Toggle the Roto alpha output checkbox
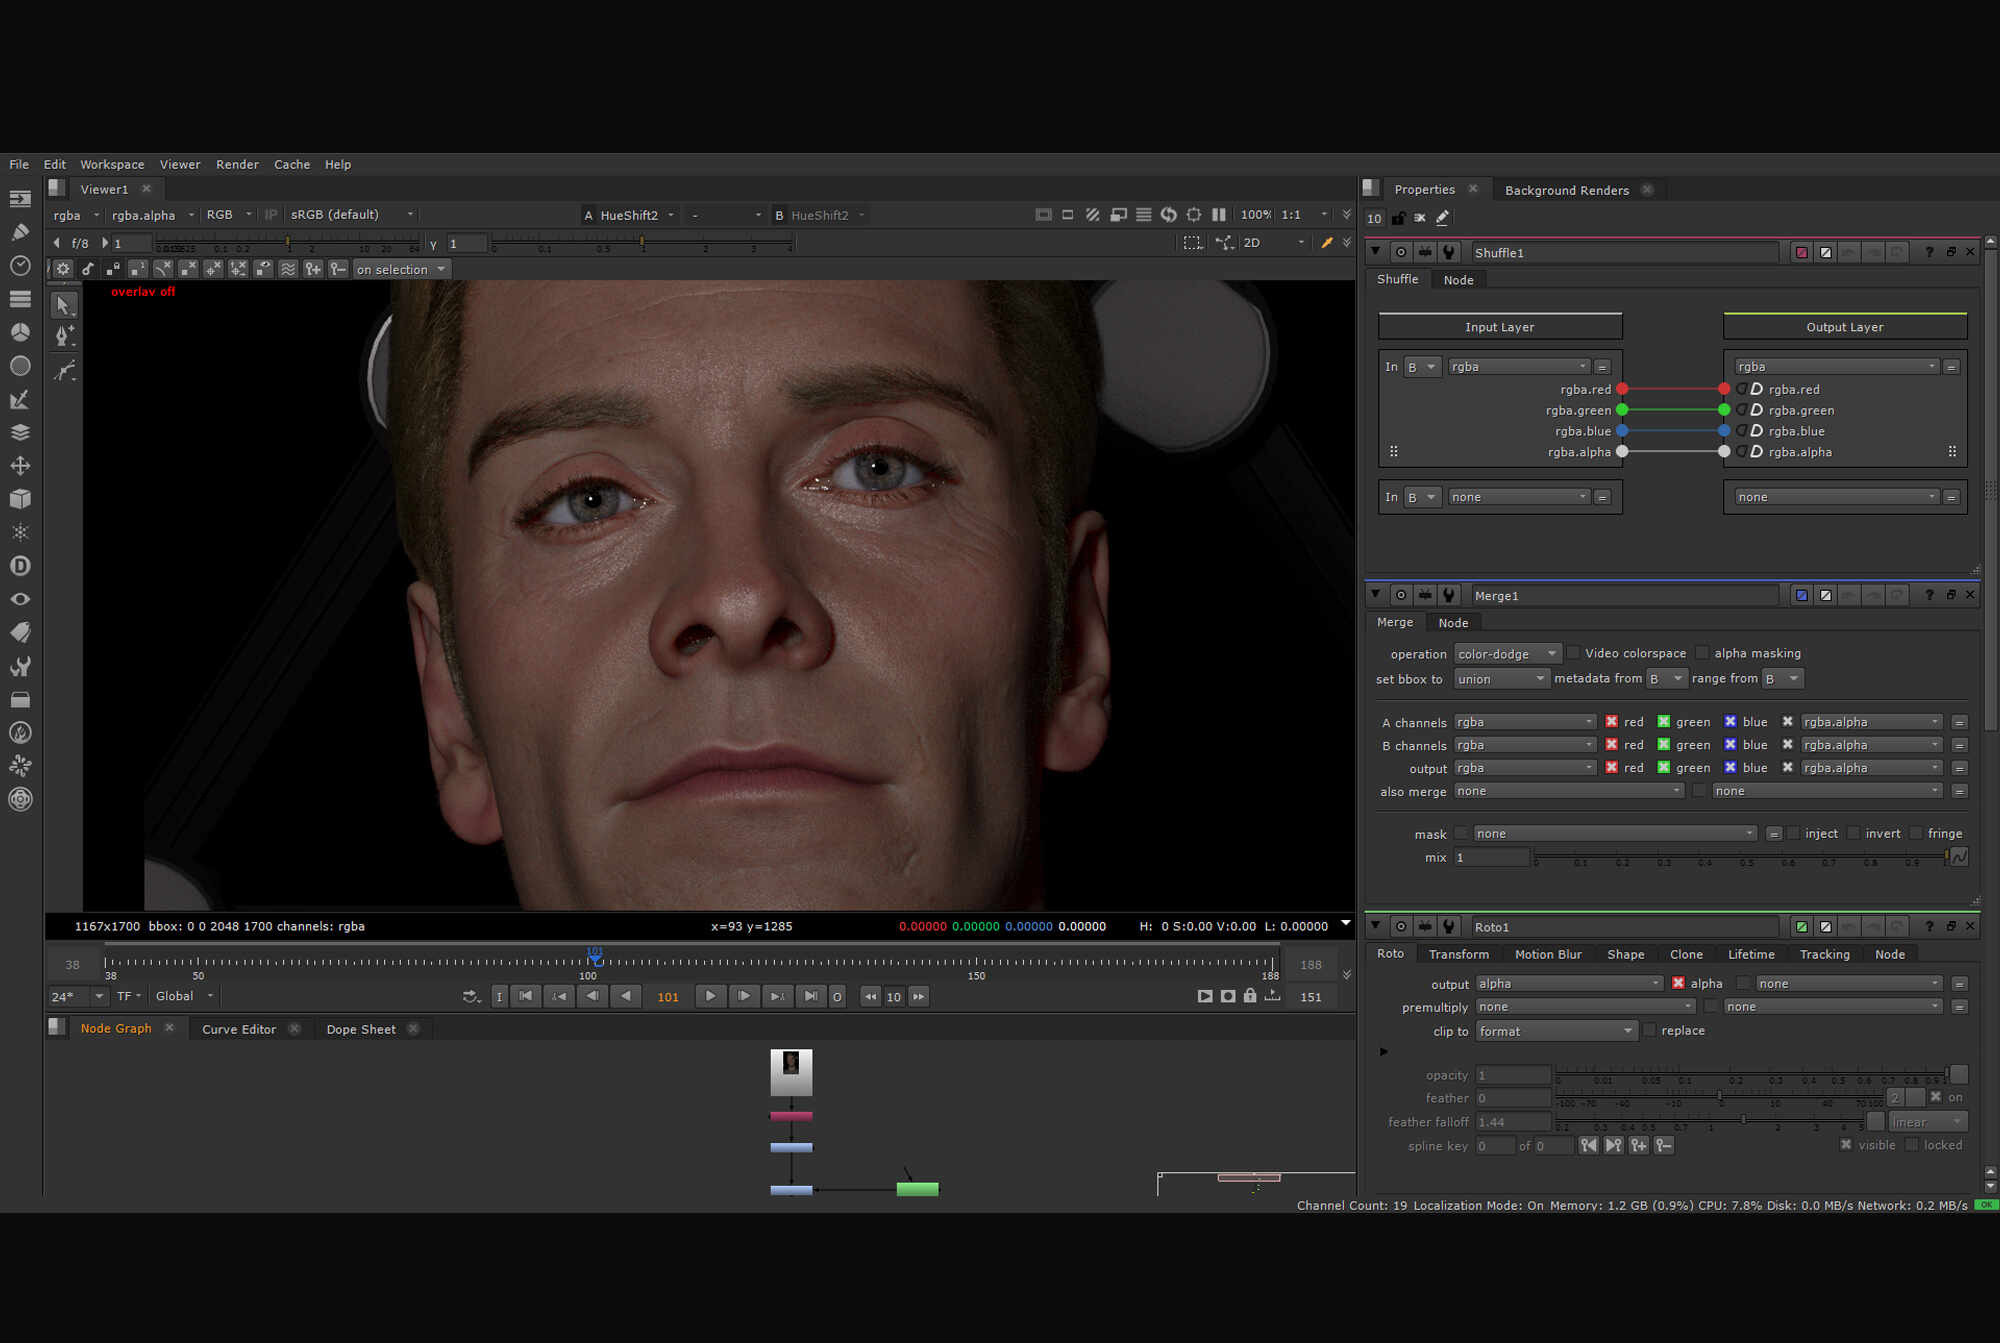The image size is (2000, 1343). (x=1678, y=983)
